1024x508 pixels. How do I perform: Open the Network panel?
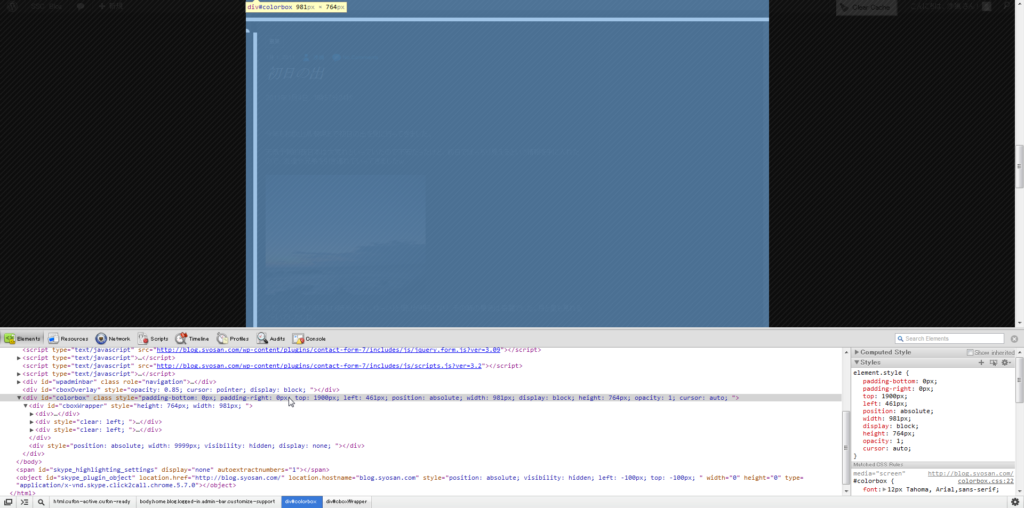(x=113, y=339)
